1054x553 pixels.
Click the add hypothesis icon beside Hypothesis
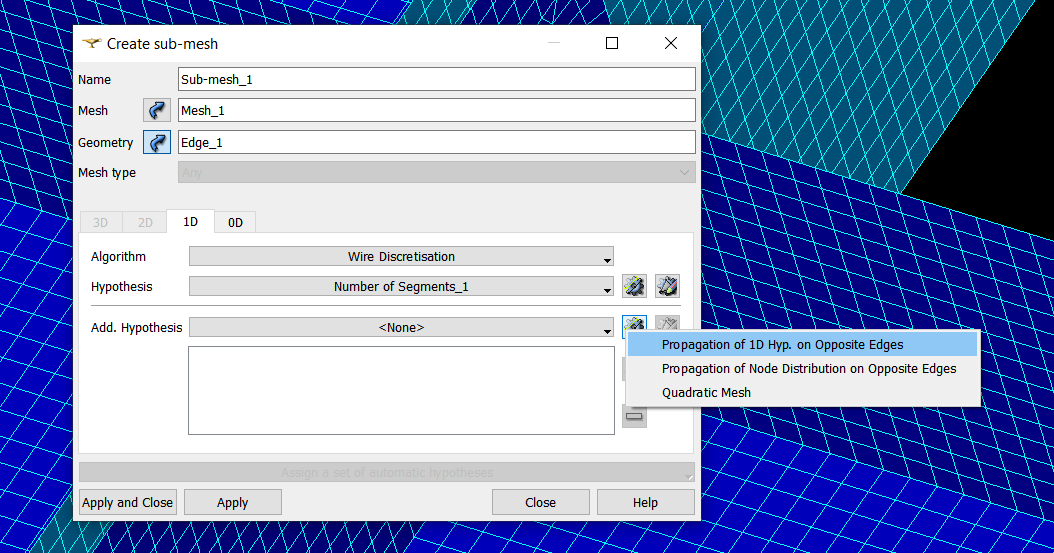(x=633, y=287)
